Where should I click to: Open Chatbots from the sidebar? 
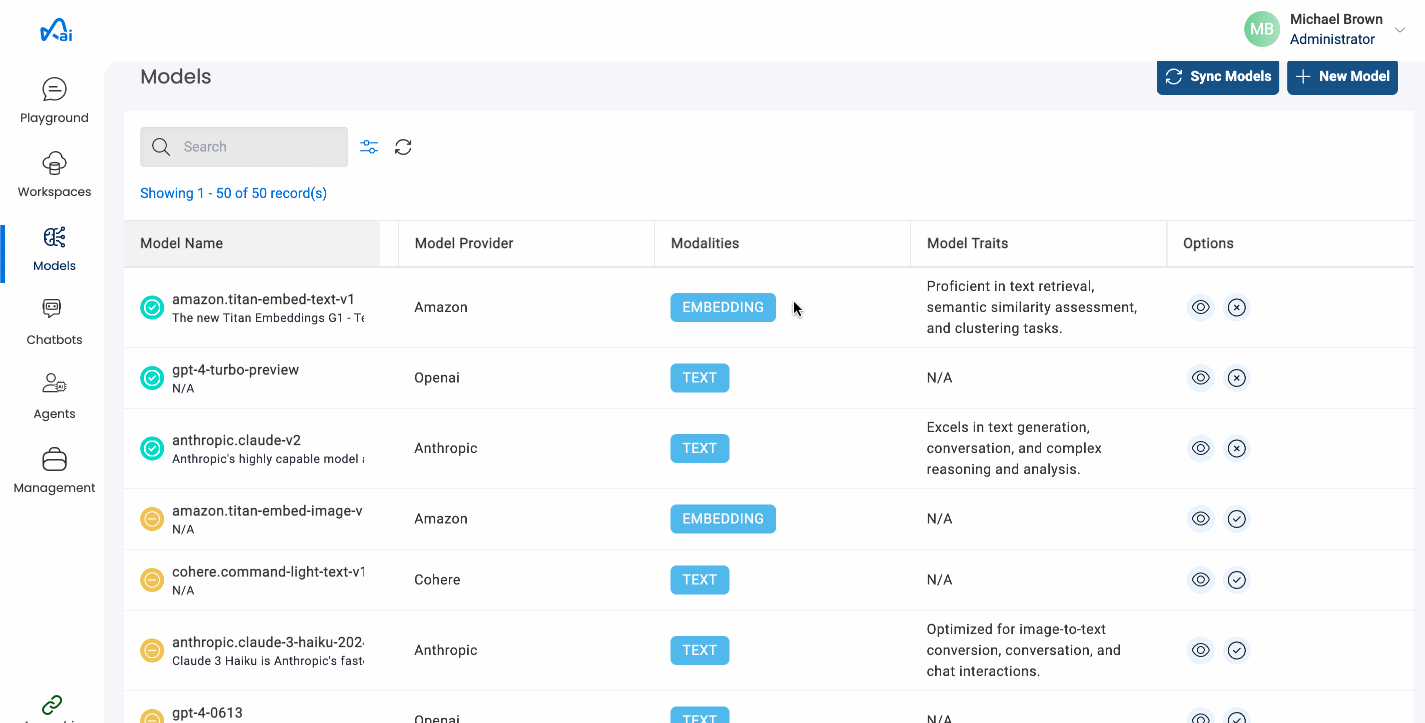(x=54, y=323)
